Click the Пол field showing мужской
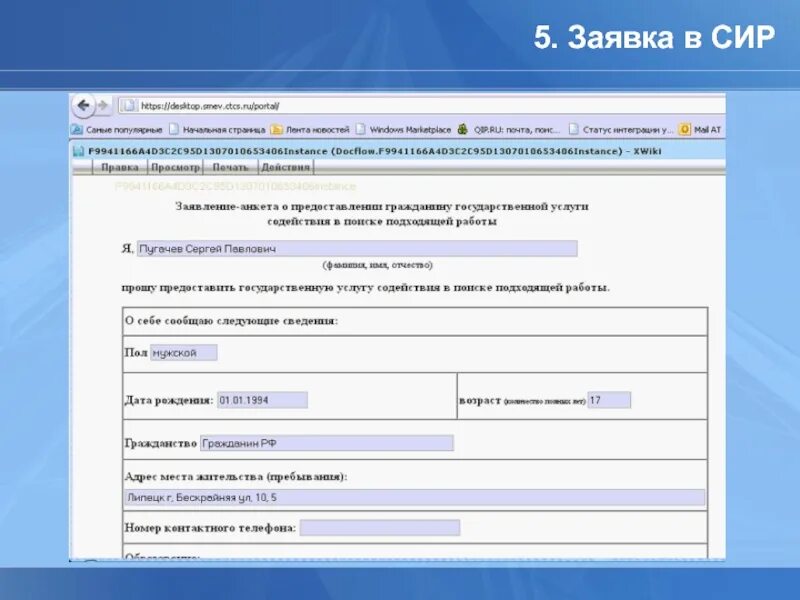800x600 pixels. click(184, 353)
